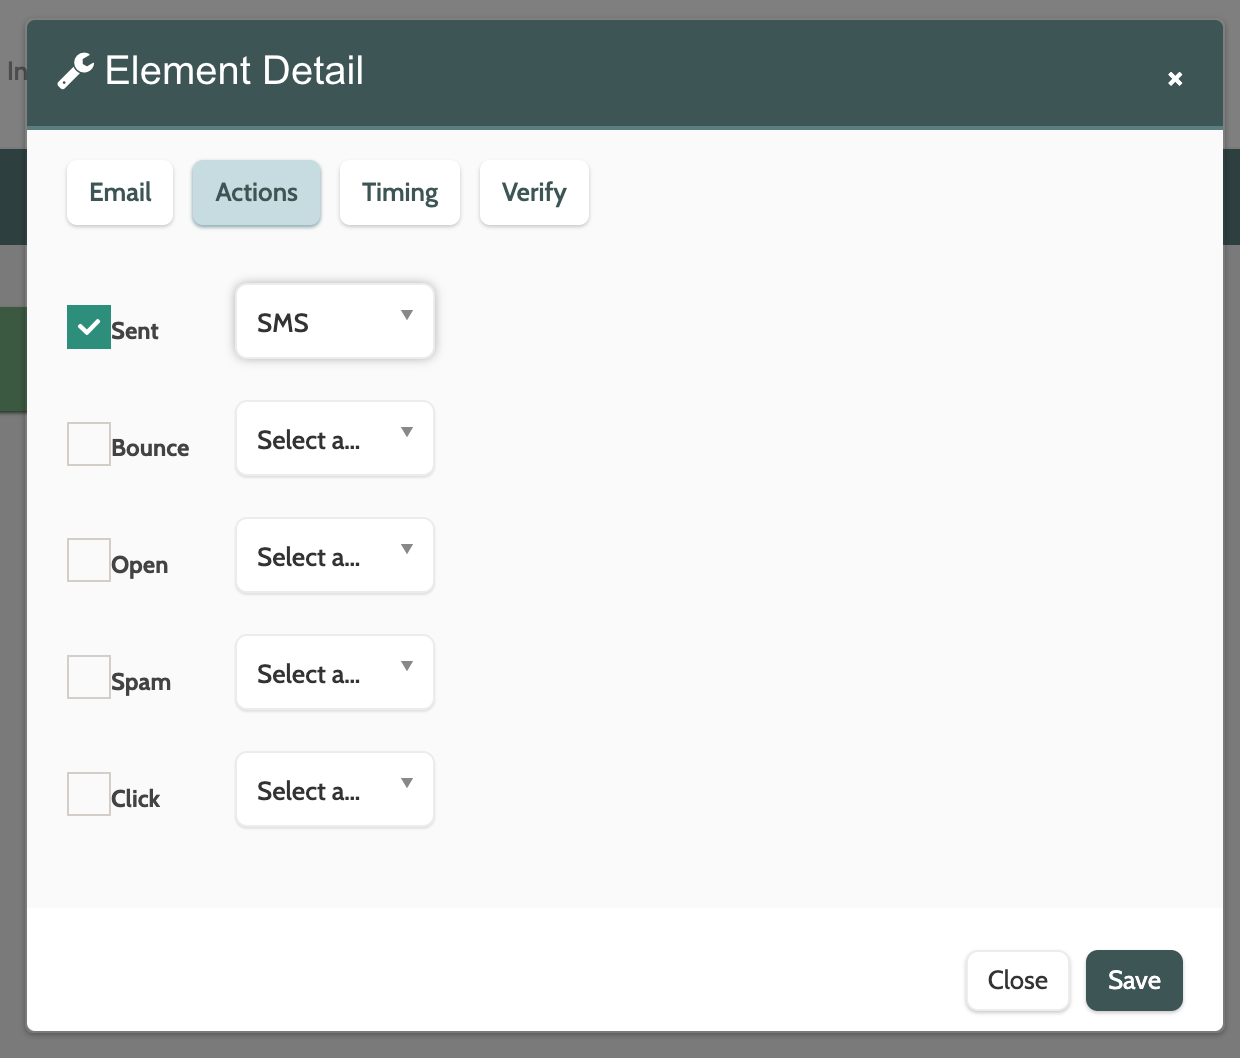
Task: Click the Sent label text
Action: pos(135,331)
